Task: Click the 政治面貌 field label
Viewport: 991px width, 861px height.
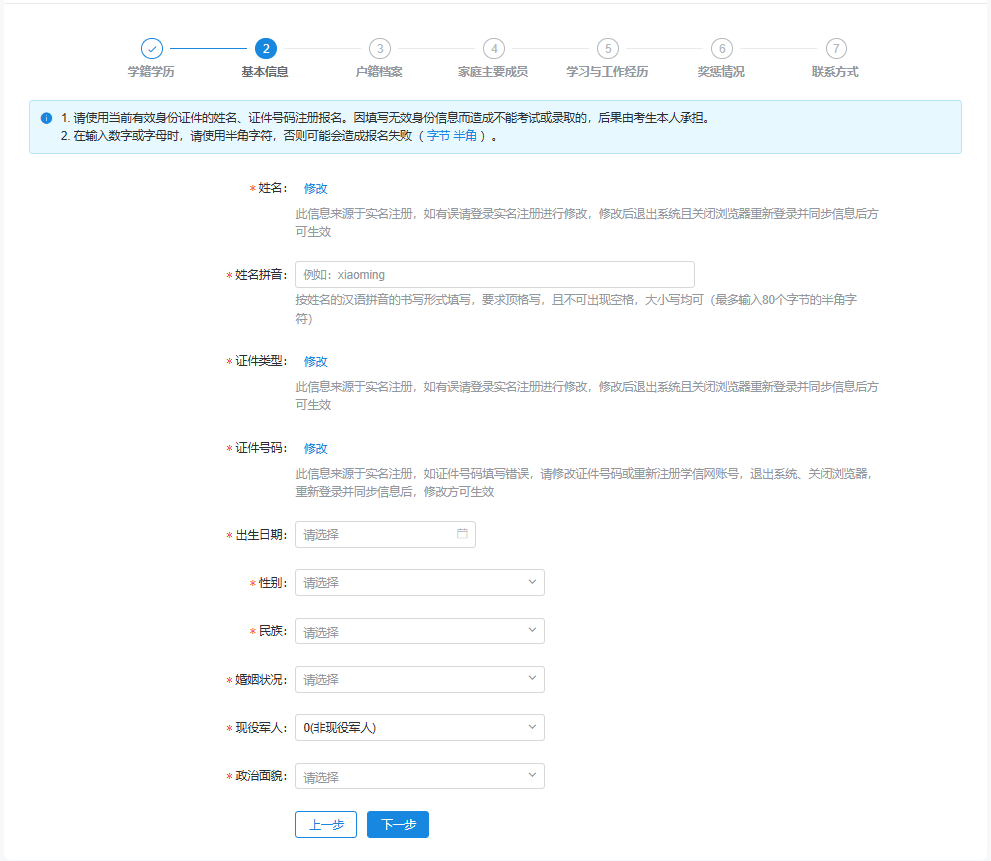Action: coord(259,776)
